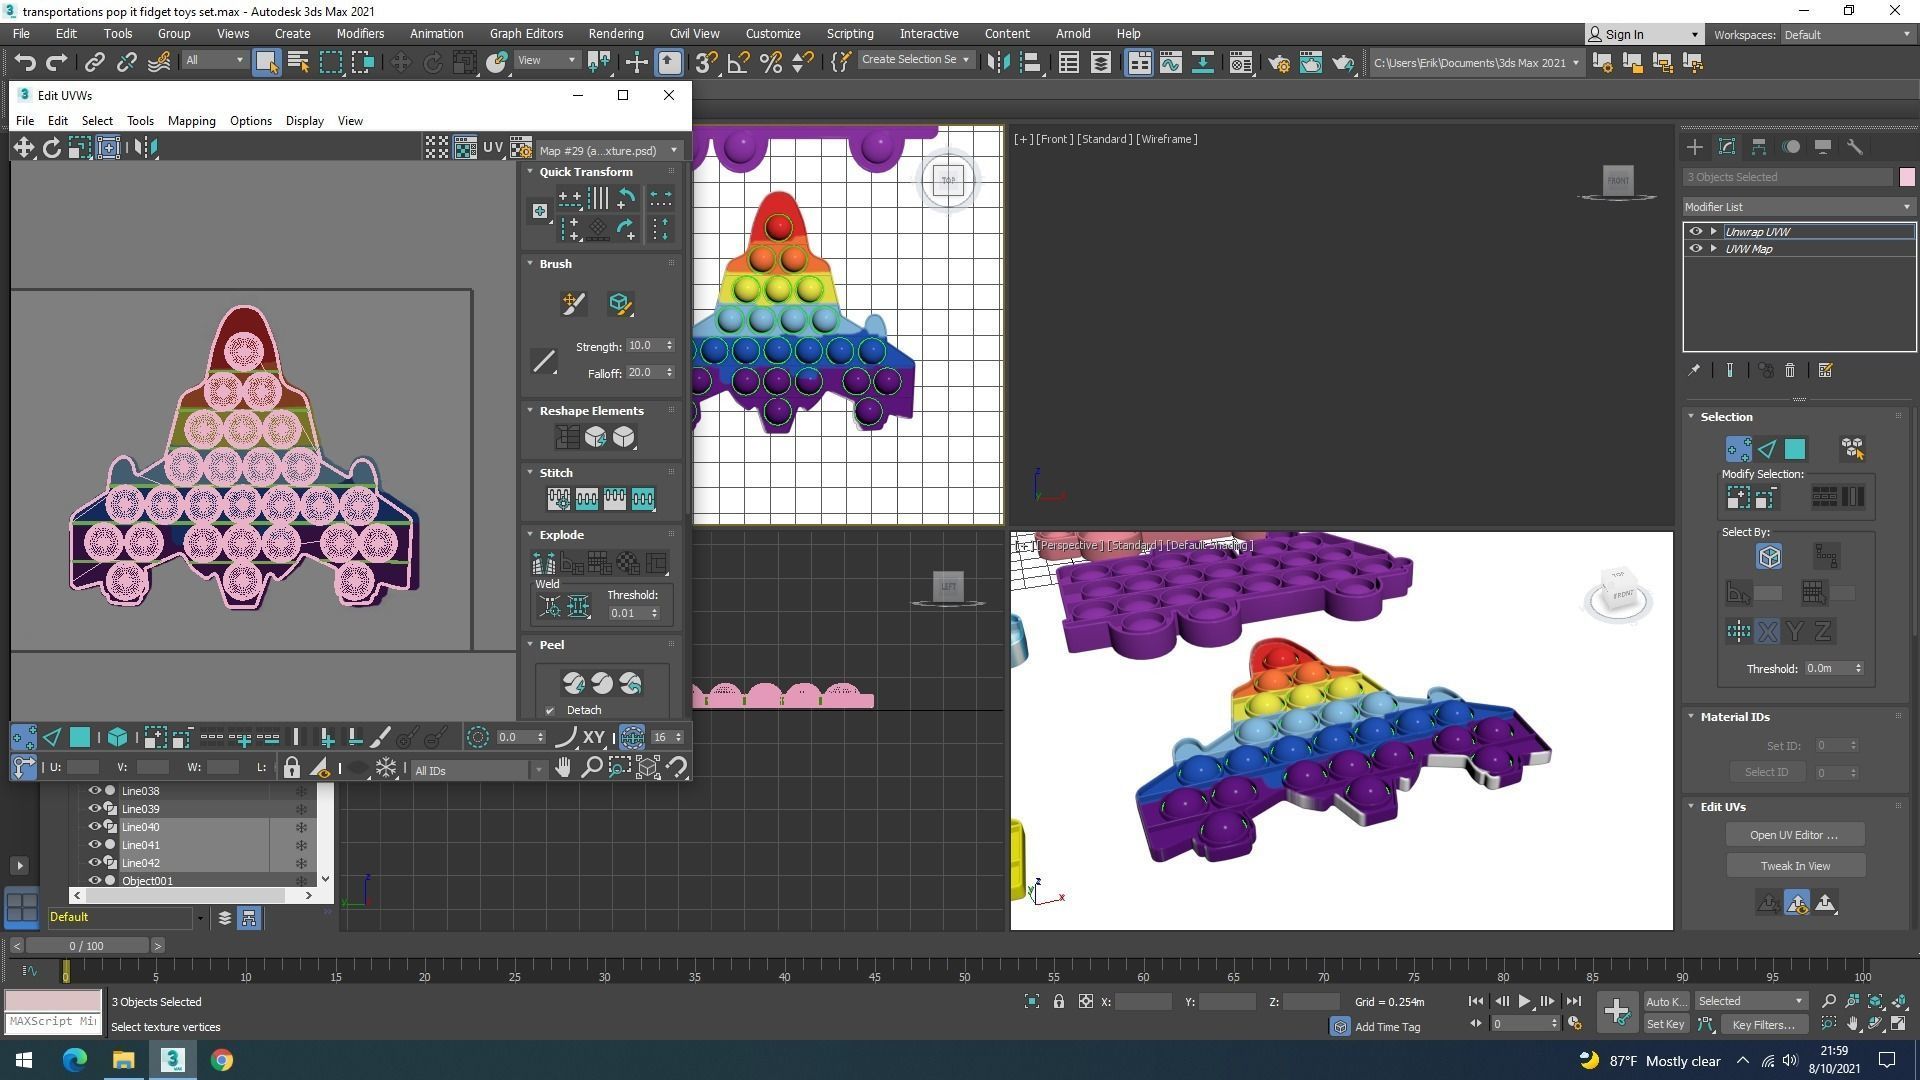Select the Hierarchy tab in command panel

[1758, 147]
